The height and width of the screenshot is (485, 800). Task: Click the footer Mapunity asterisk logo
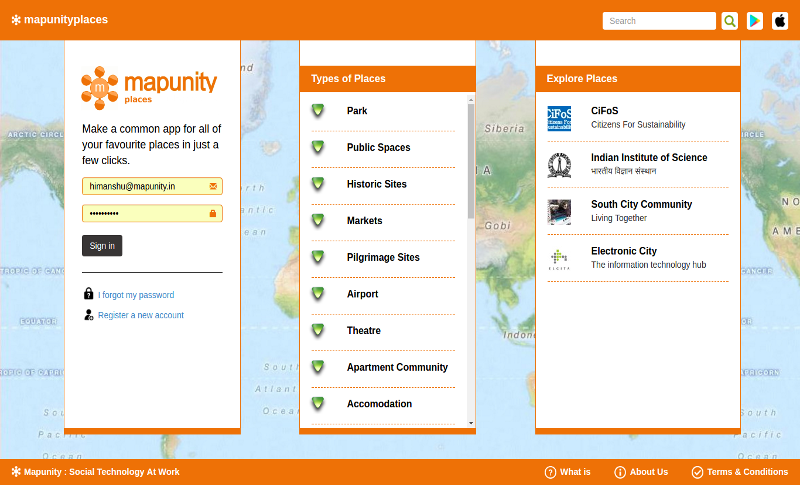(16, 472)
